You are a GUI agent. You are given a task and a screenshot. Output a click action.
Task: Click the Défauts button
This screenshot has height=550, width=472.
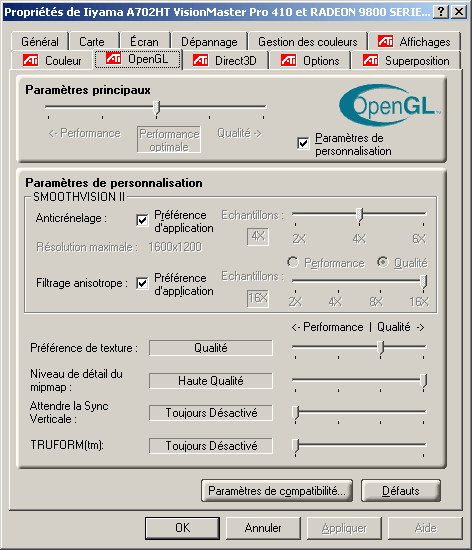400,490
